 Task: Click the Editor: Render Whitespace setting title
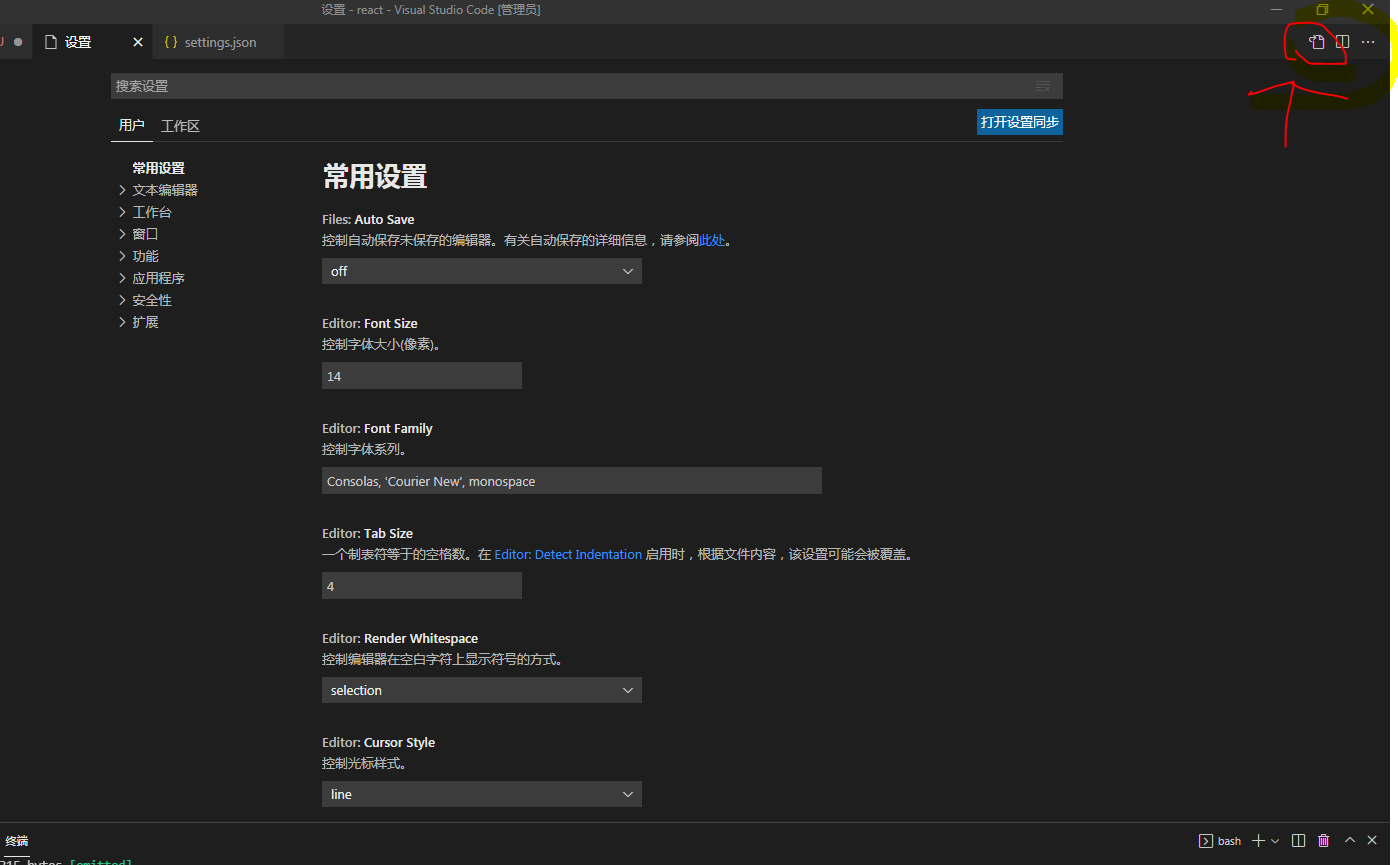(400, 638)
